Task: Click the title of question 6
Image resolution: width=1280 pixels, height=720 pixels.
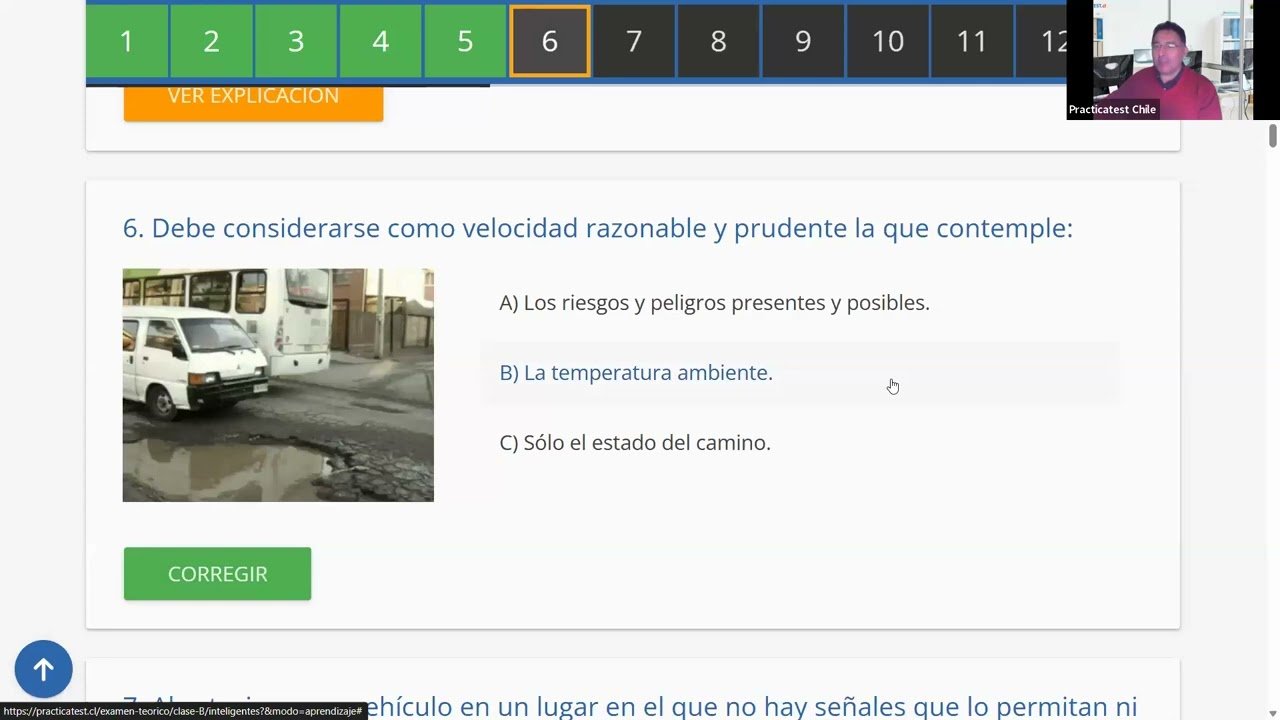Action: click(598, 227)
